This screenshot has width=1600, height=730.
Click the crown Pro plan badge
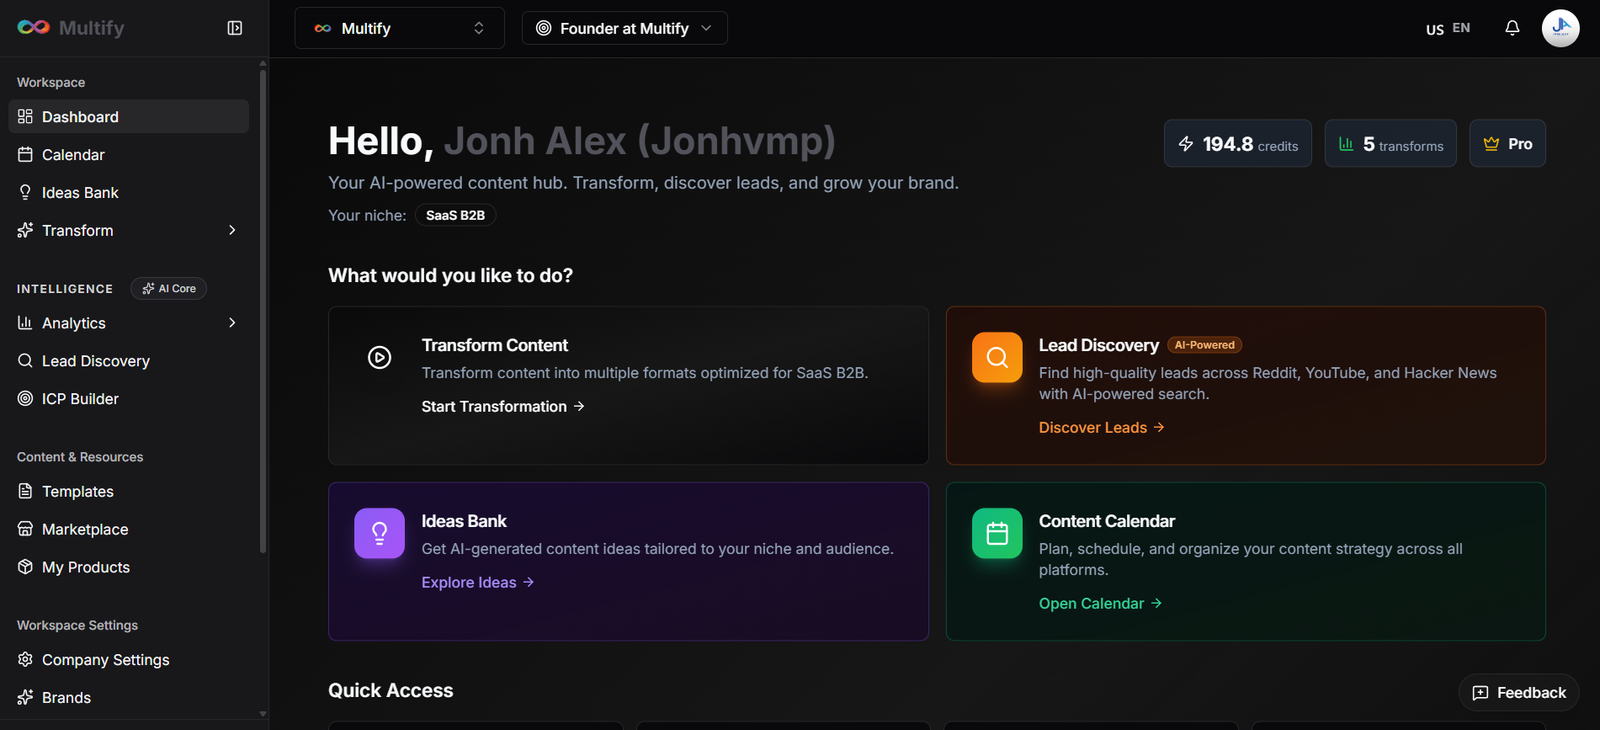[1507, 144]
